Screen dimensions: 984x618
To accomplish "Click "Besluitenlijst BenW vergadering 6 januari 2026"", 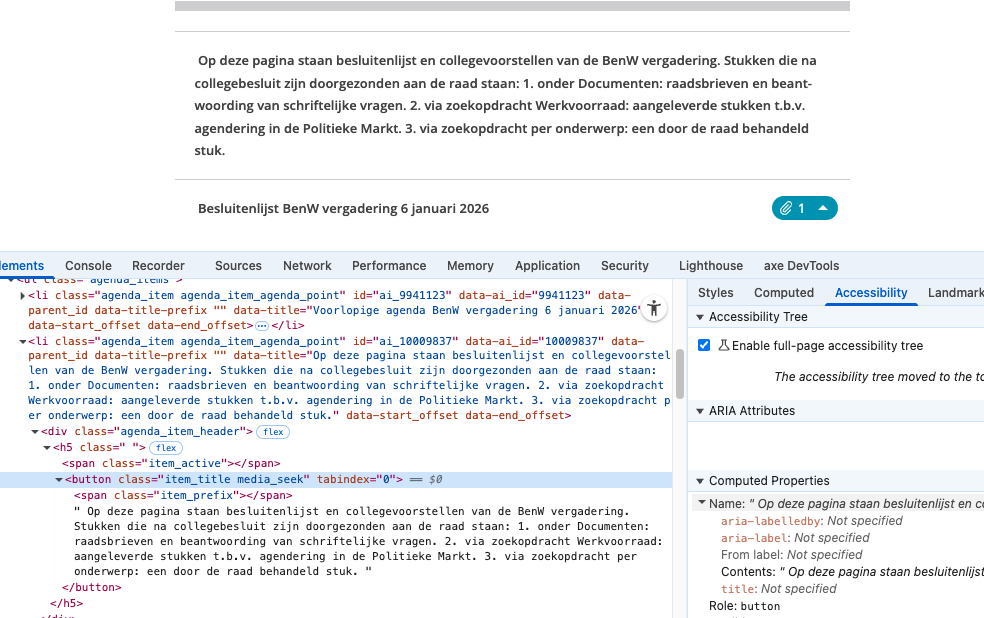I will pos(343,208).
